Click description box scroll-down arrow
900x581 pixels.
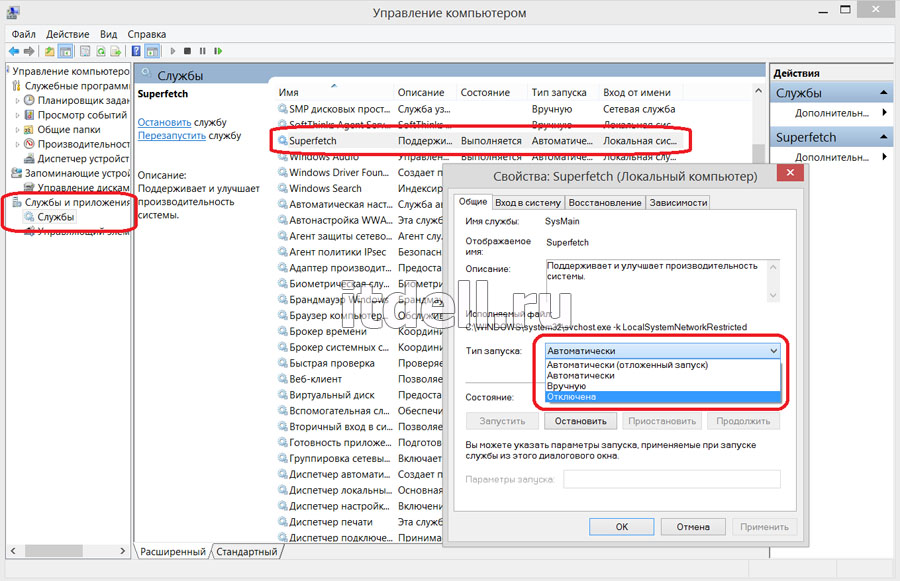click(773, 295)
